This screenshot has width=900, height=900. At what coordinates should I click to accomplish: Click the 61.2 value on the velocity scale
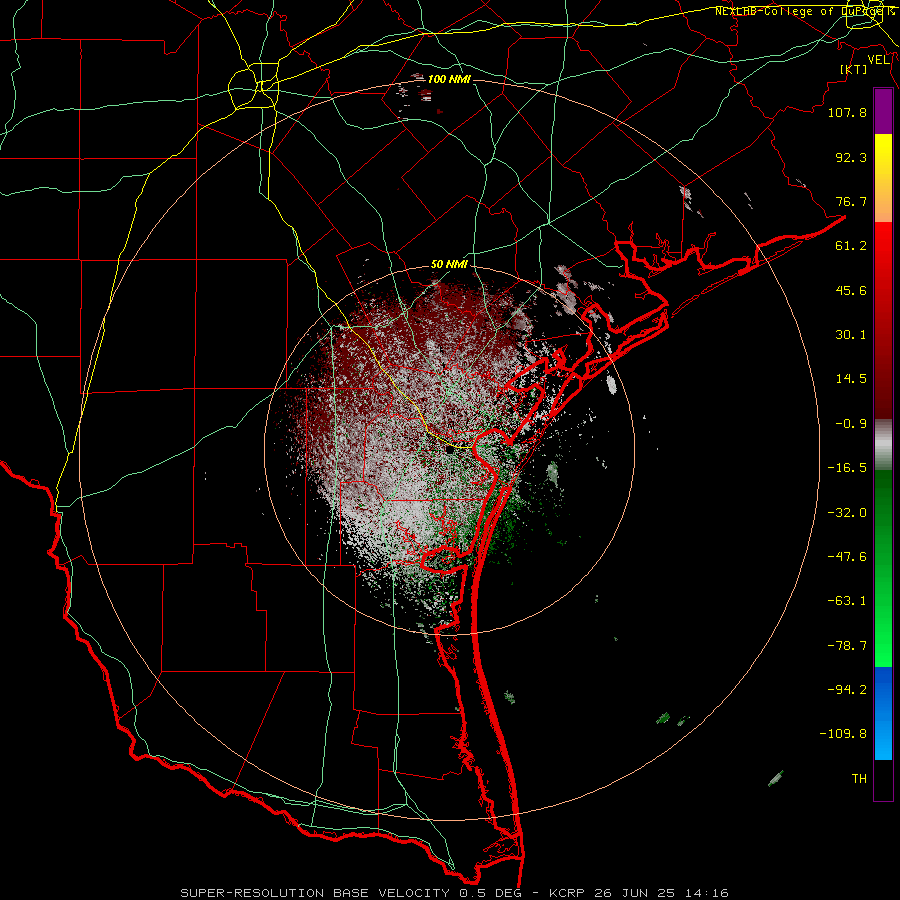[x=851, y=246]
